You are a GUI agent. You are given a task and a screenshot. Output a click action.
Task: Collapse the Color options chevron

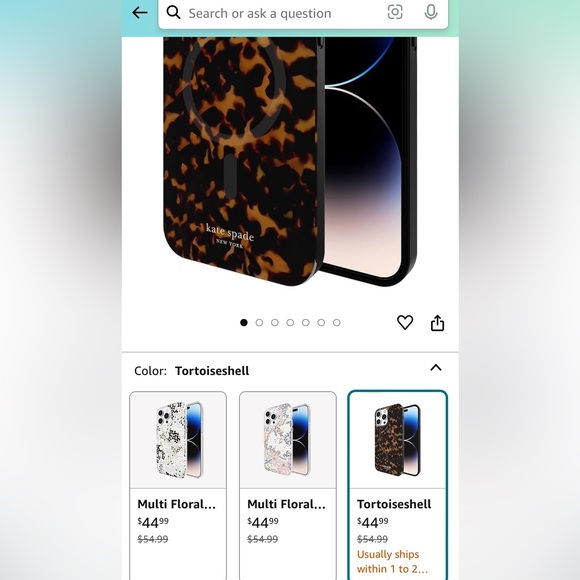pyautogui.click(x=436, y=368)
